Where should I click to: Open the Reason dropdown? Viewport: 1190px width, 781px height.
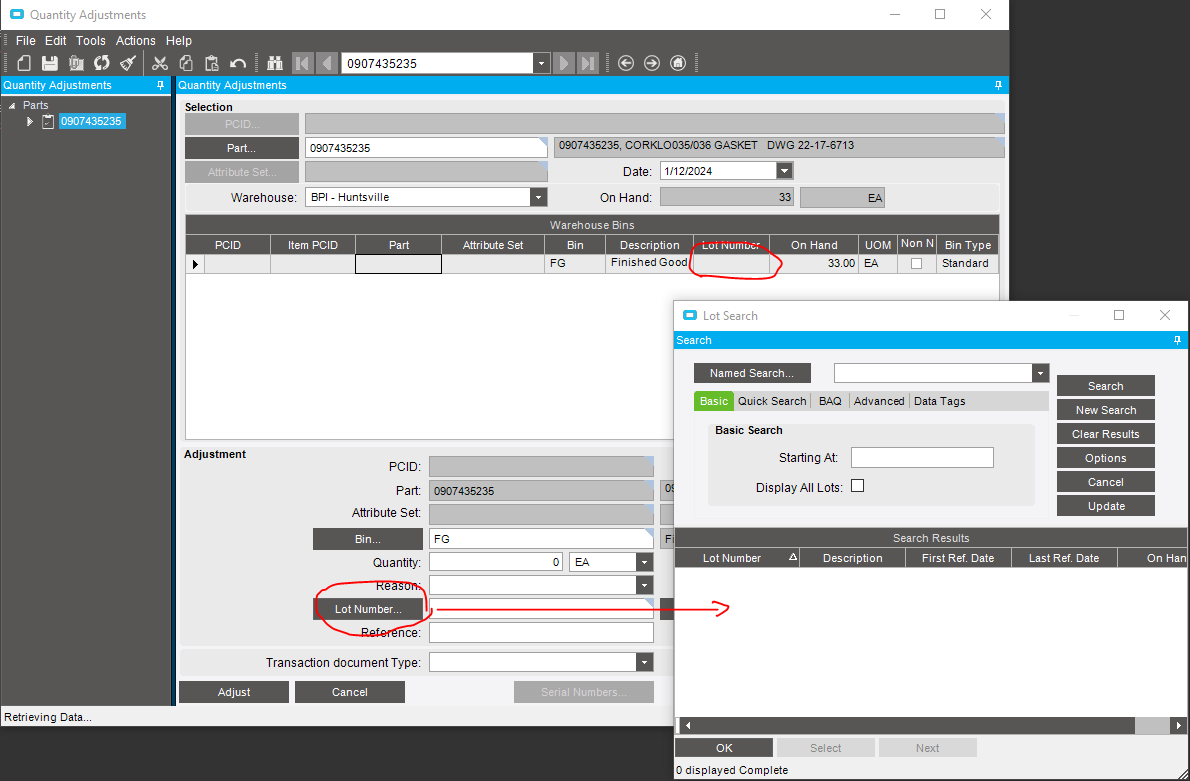(x=644, y=585)
